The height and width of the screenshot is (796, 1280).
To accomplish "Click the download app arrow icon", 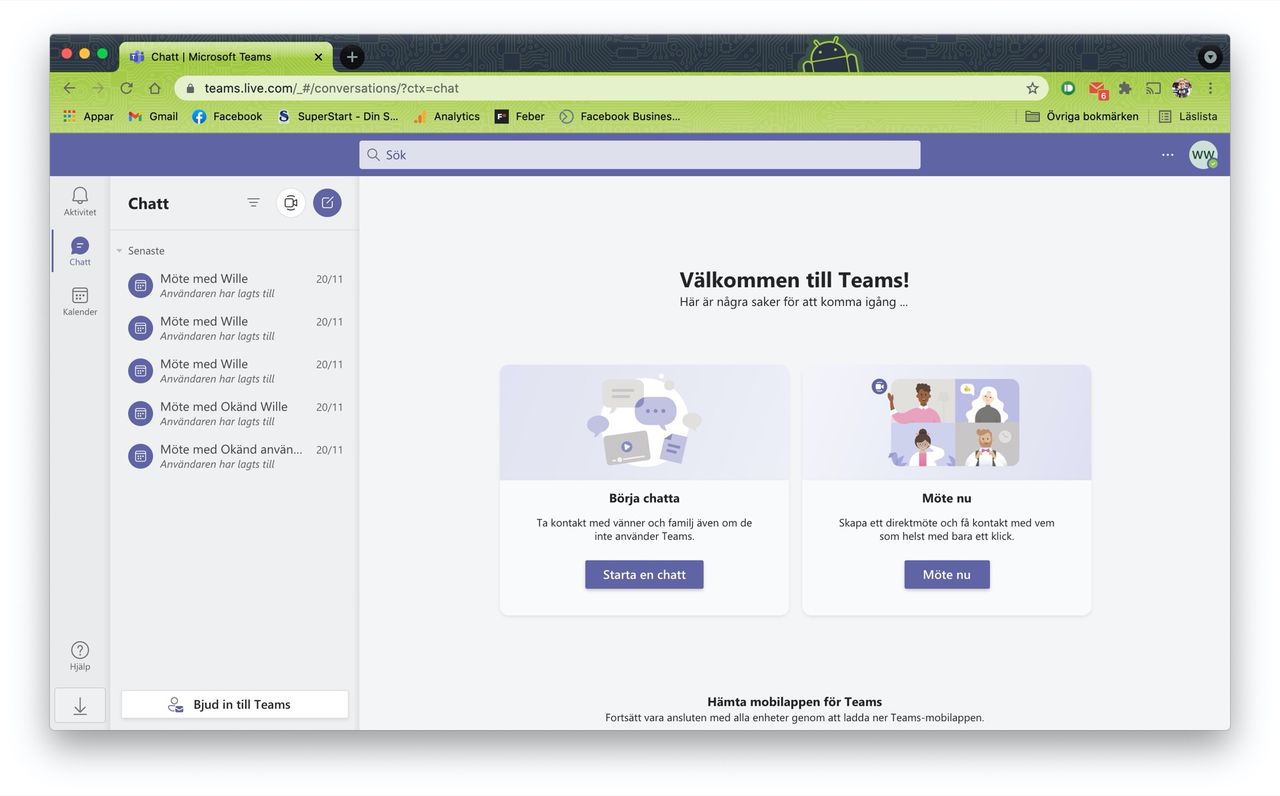I will [x=80, y=706].
